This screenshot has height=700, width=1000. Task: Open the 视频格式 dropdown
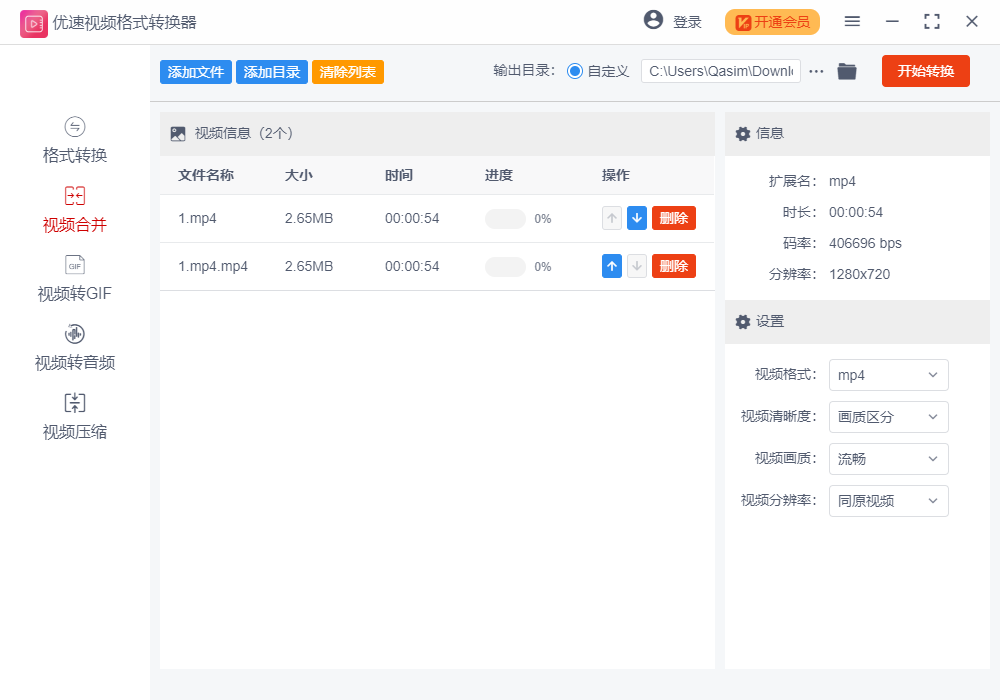tap(888, 375)
